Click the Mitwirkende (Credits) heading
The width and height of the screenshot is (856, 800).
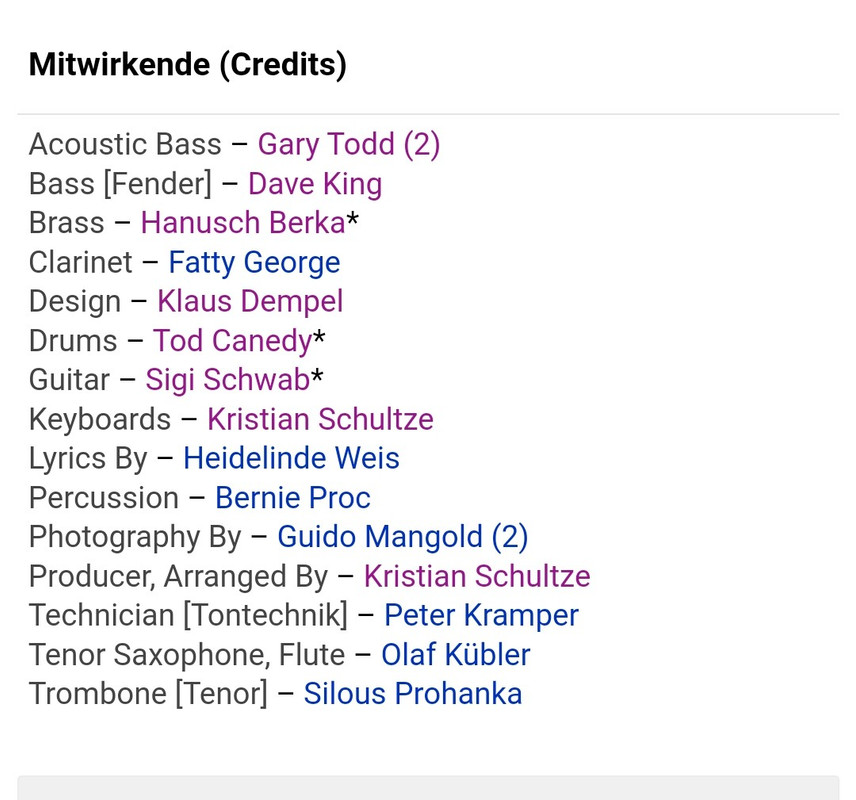(188, 65)
